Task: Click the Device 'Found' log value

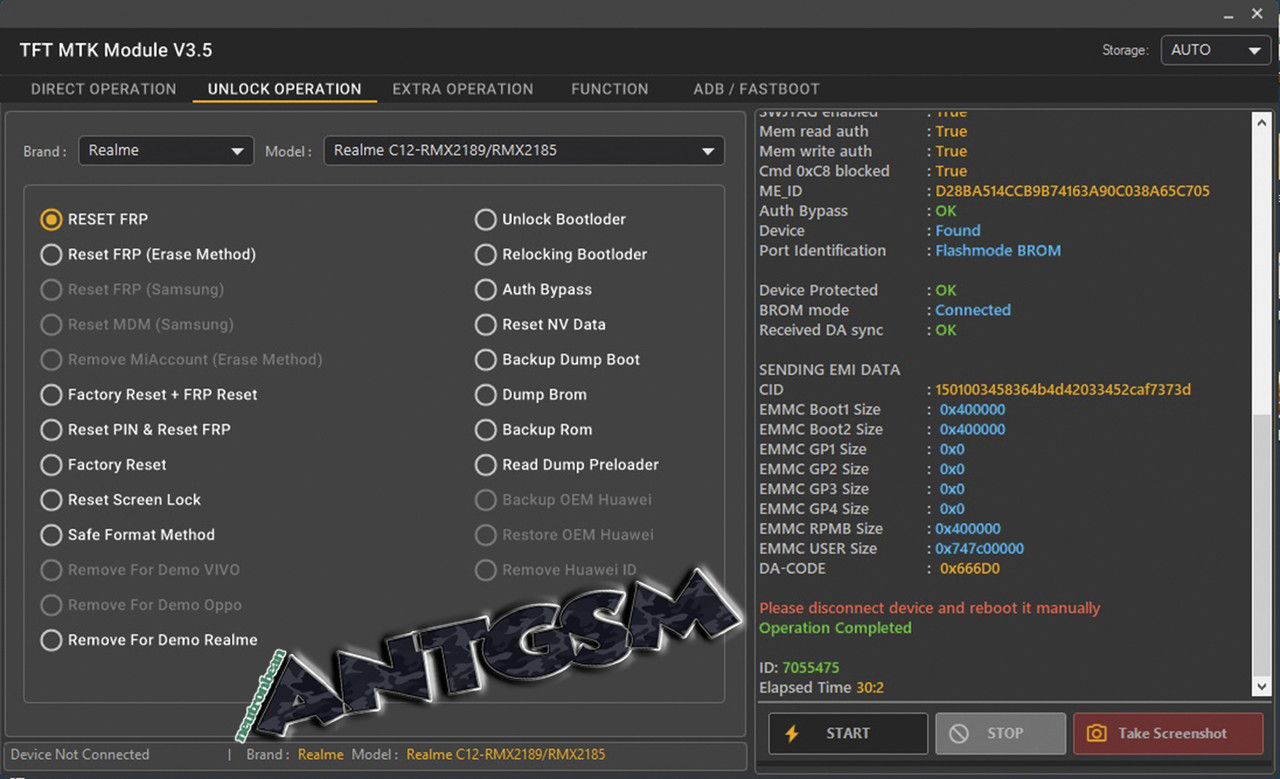Action: tap(958, 230)
